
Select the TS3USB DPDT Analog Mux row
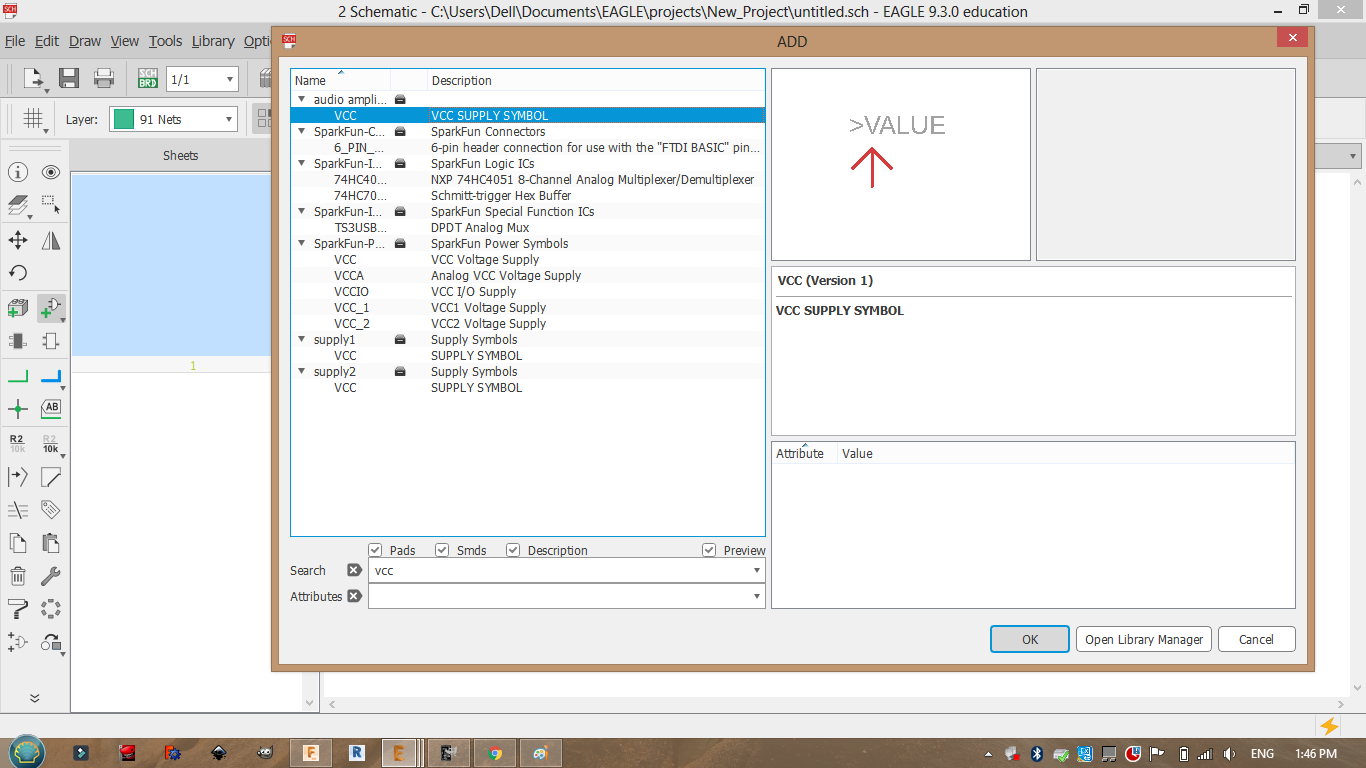528,227
